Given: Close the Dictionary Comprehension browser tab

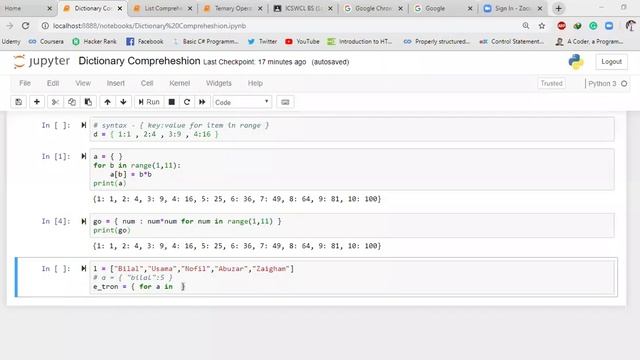Looking at the screenshot, I should (x=120, y=8).
